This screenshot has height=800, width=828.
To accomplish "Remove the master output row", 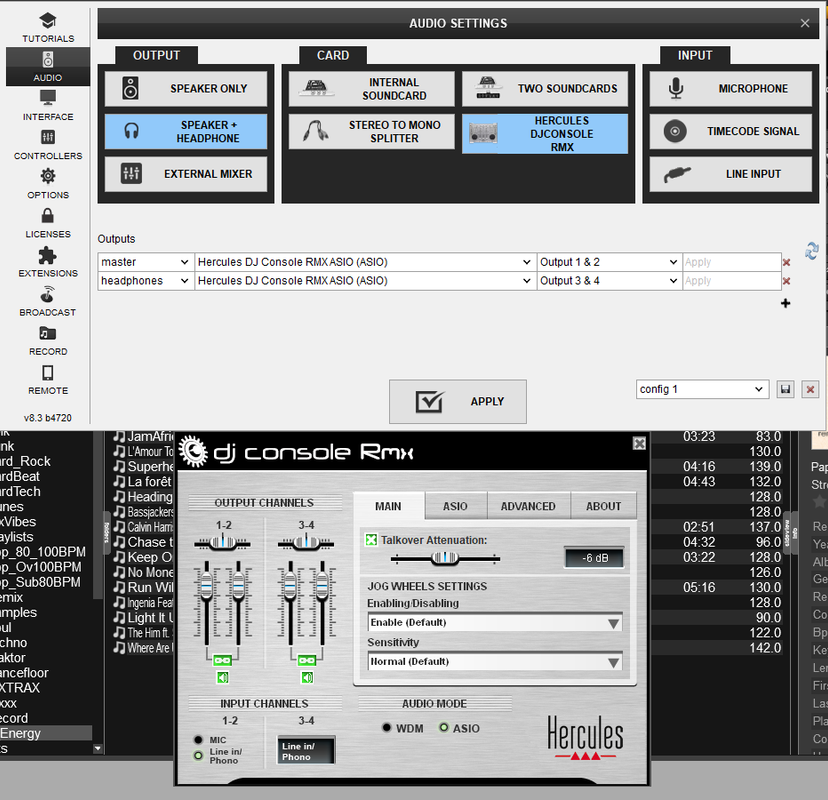I will tap(786, 262).
